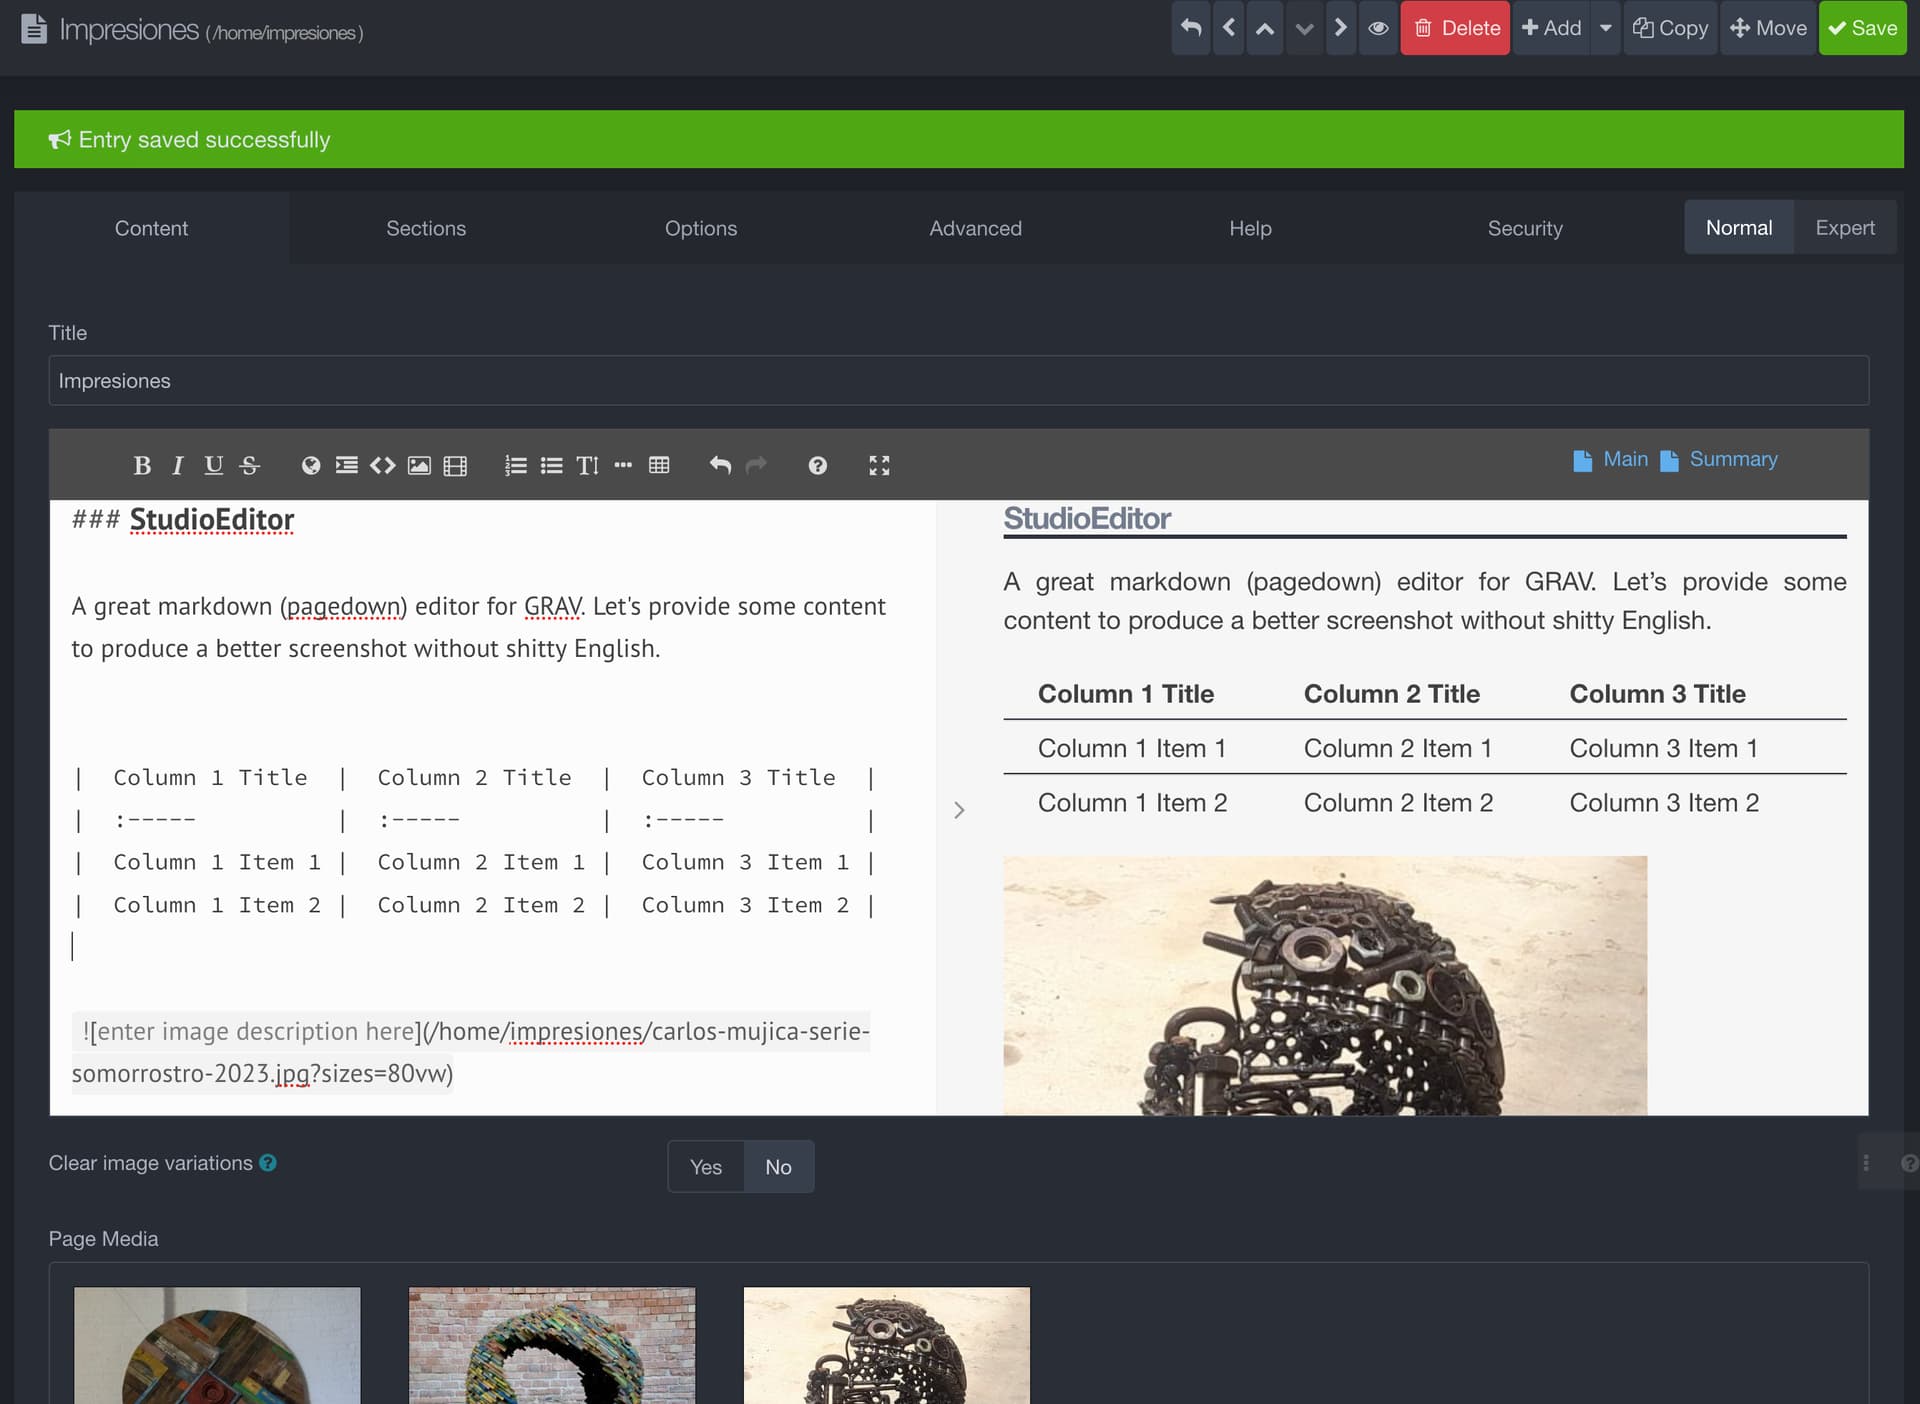The width and height of the screenshot is (1920, 1404).
Task: Apply italic formatting in the editor toolbar
Action: click(x=178, y=465)
